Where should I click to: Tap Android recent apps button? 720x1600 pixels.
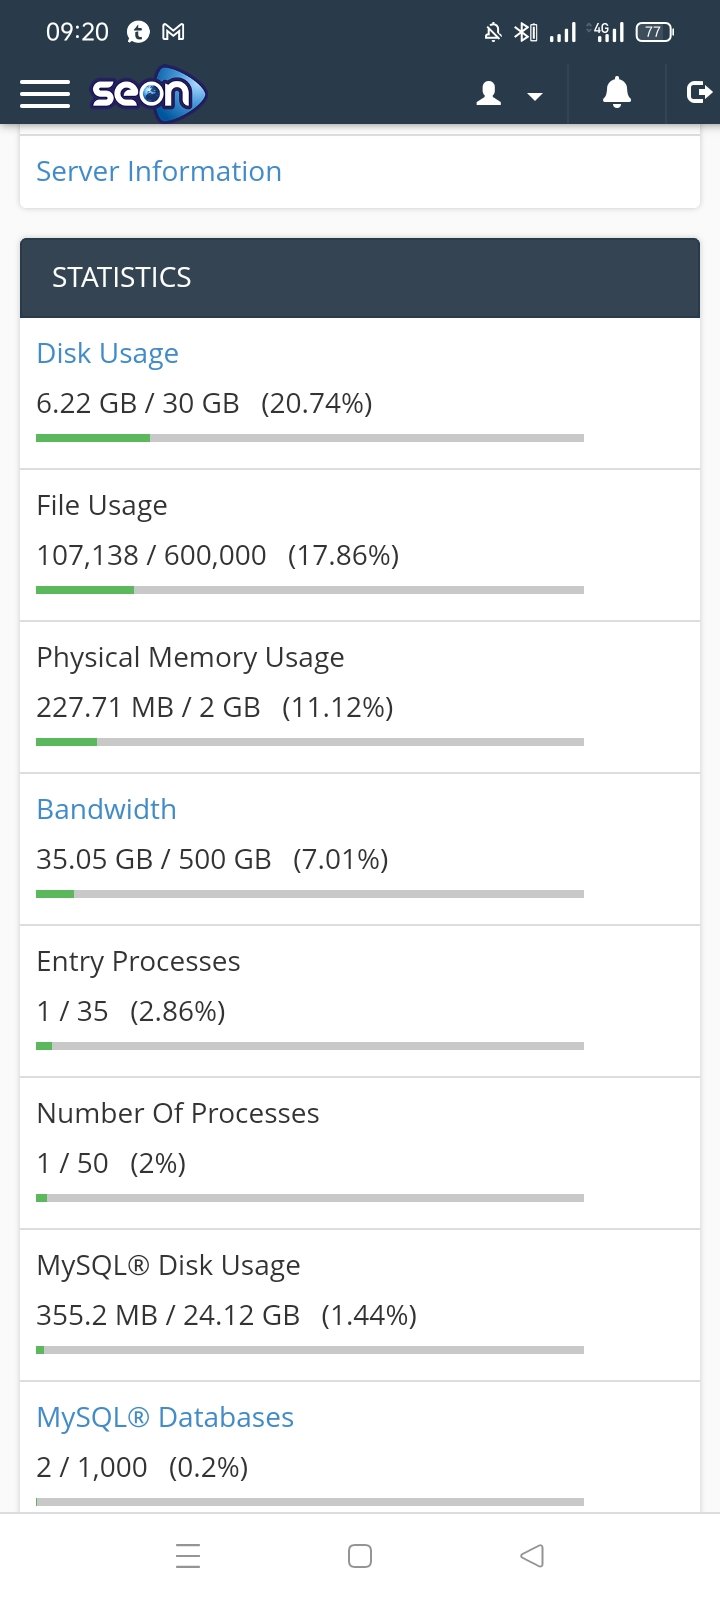188,1556
